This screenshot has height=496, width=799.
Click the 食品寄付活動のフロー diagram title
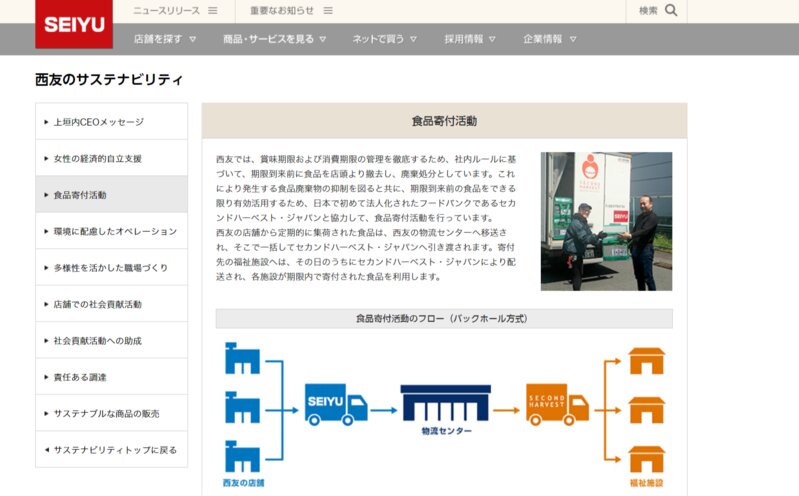[x=444, y=319]
